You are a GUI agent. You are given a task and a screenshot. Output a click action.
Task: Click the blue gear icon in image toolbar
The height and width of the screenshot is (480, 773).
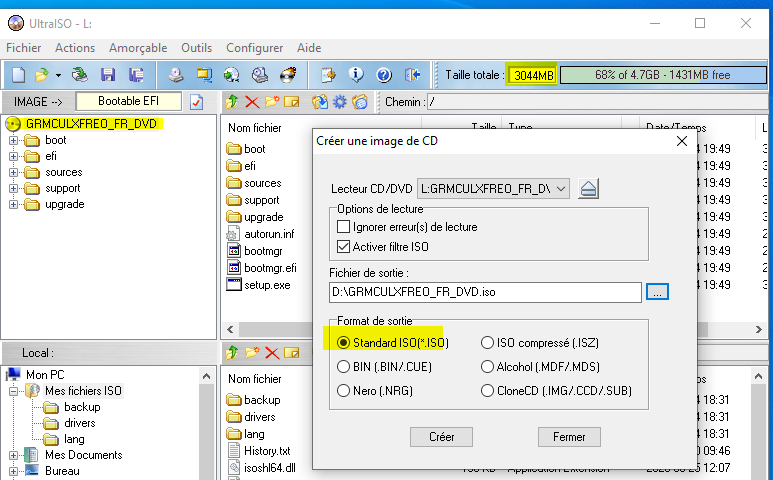click(340, 102)
